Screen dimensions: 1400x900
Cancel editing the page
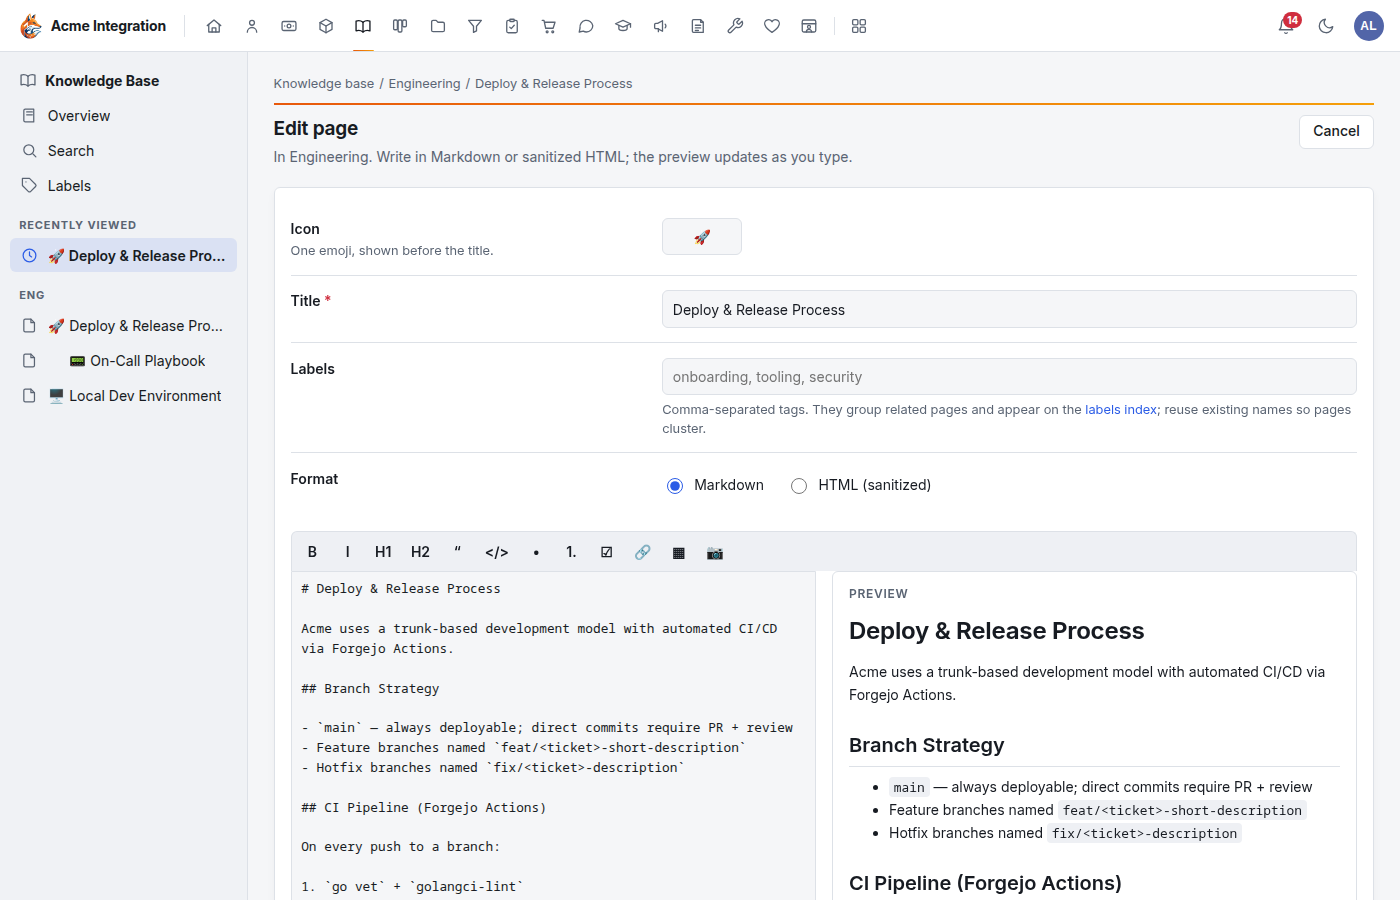click(1336, 131)
